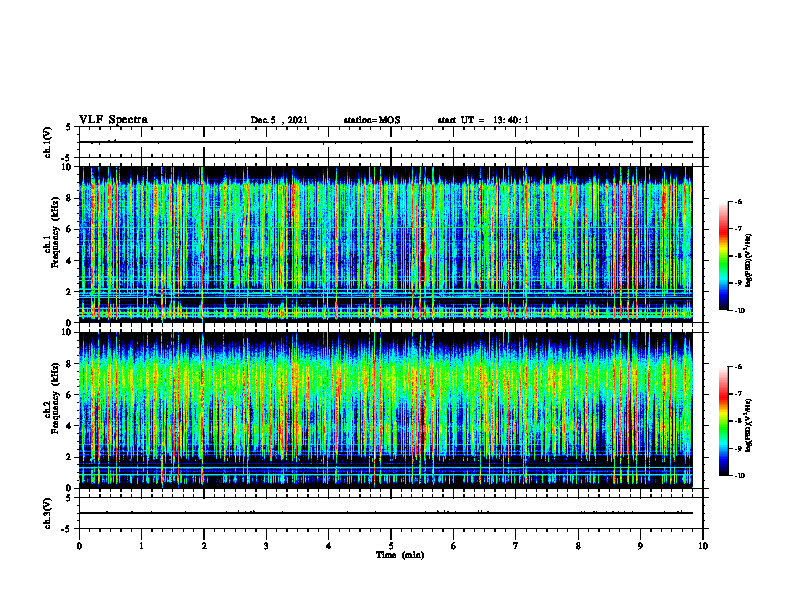Image resolution: width=792 pixels, height=612 pixels.
Task: Click inside the ch.2 spectrogram panel
Action: (386, 410)
